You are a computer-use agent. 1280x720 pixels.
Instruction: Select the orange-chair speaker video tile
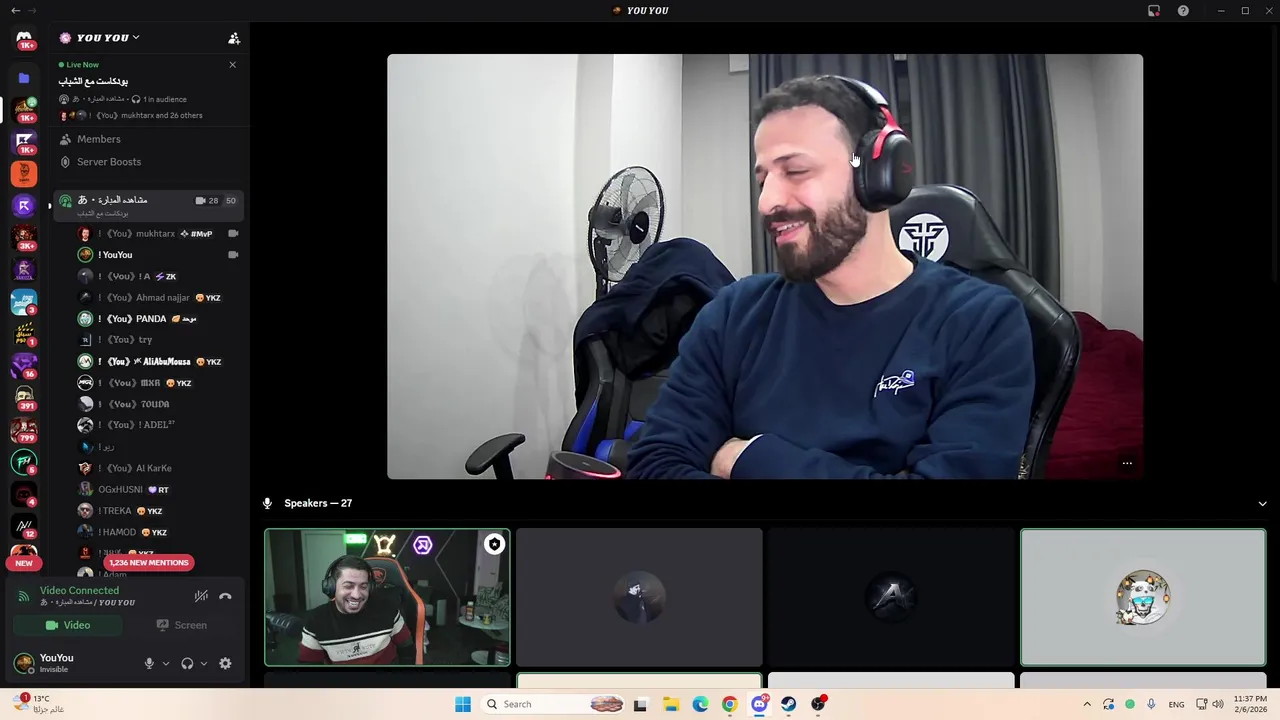387,597
